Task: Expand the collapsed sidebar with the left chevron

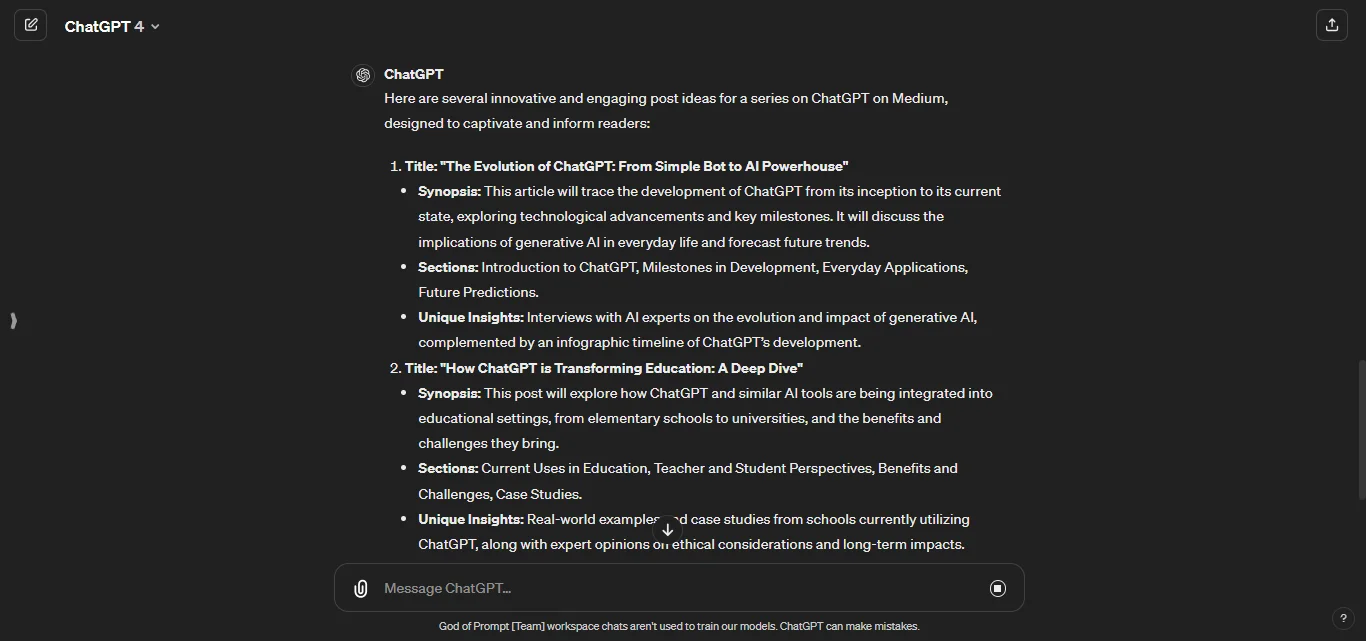Action: [13, 321]
